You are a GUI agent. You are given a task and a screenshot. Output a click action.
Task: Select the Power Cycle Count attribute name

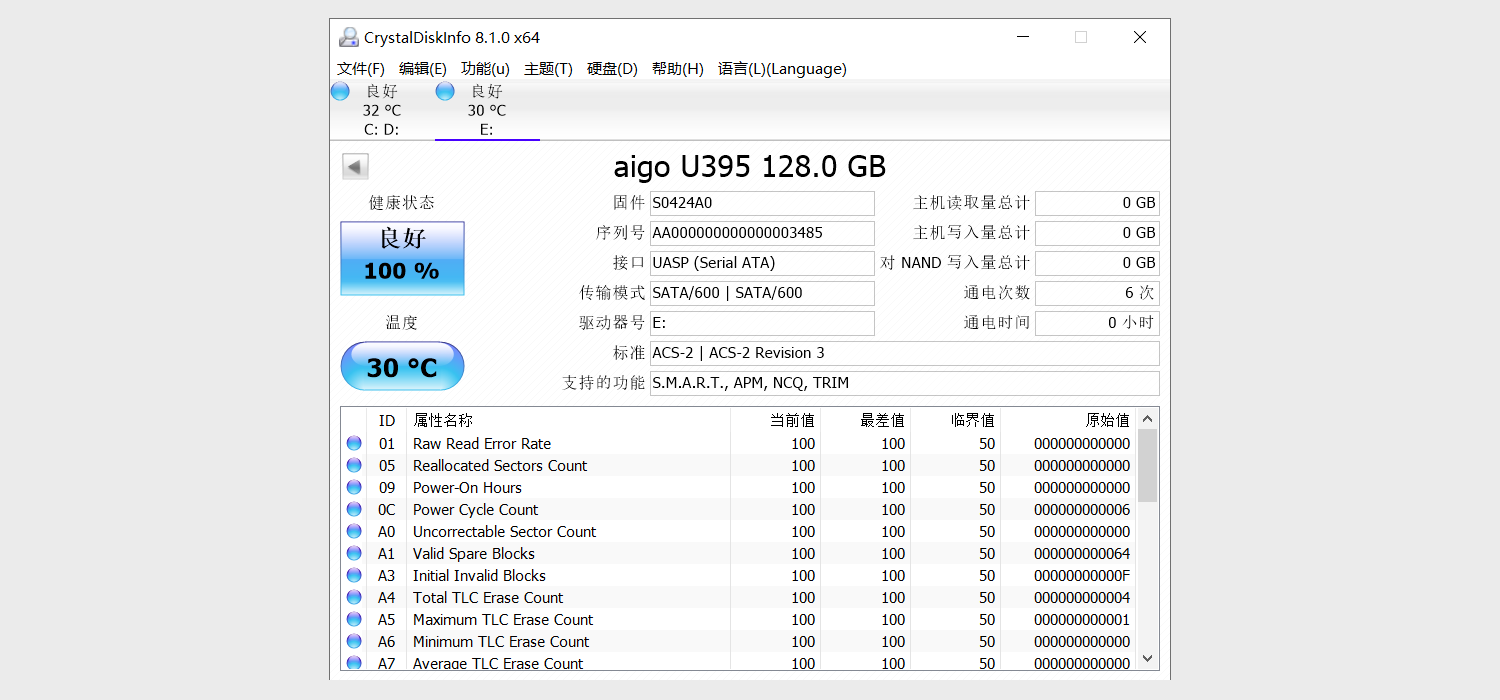tap(475, 510)
